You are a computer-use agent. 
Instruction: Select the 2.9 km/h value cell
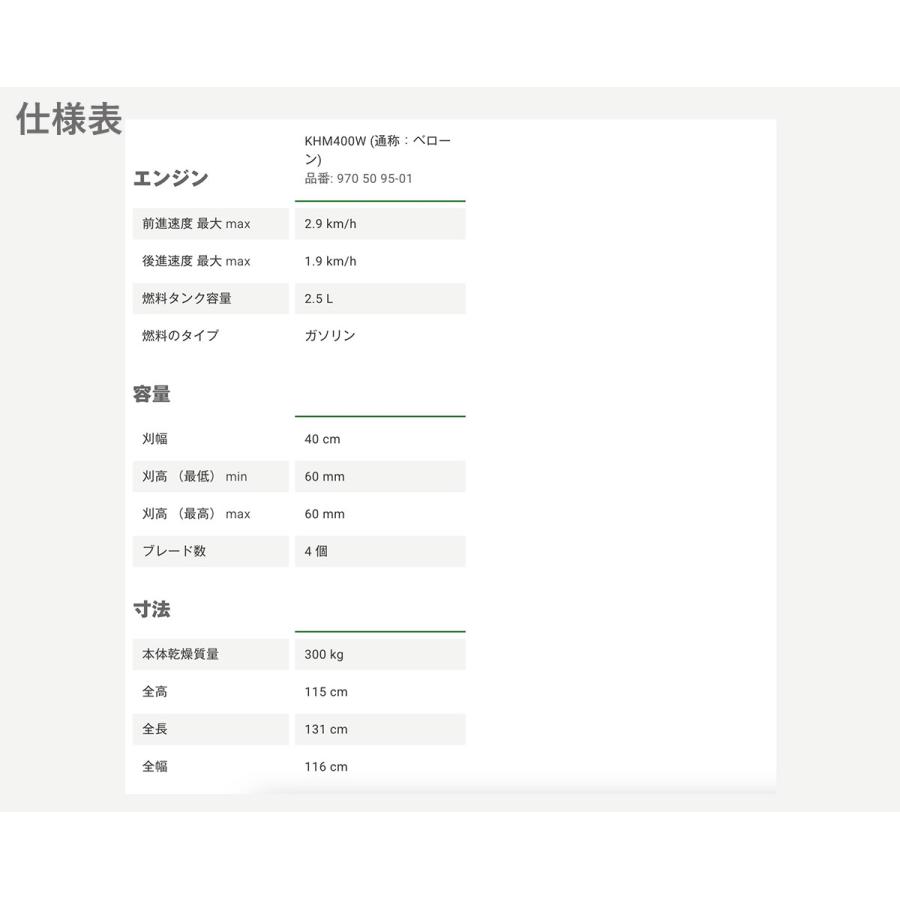click(x=330, y=224)
